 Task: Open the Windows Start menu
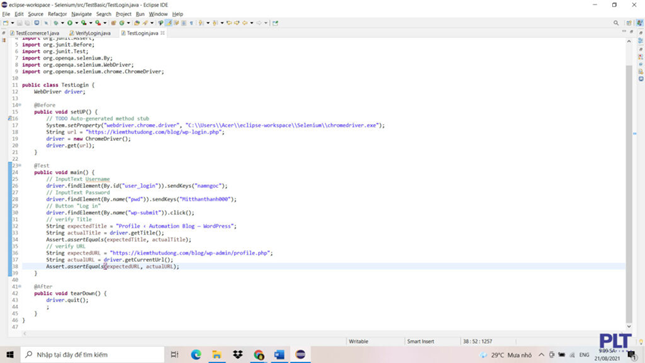[10, 354]
